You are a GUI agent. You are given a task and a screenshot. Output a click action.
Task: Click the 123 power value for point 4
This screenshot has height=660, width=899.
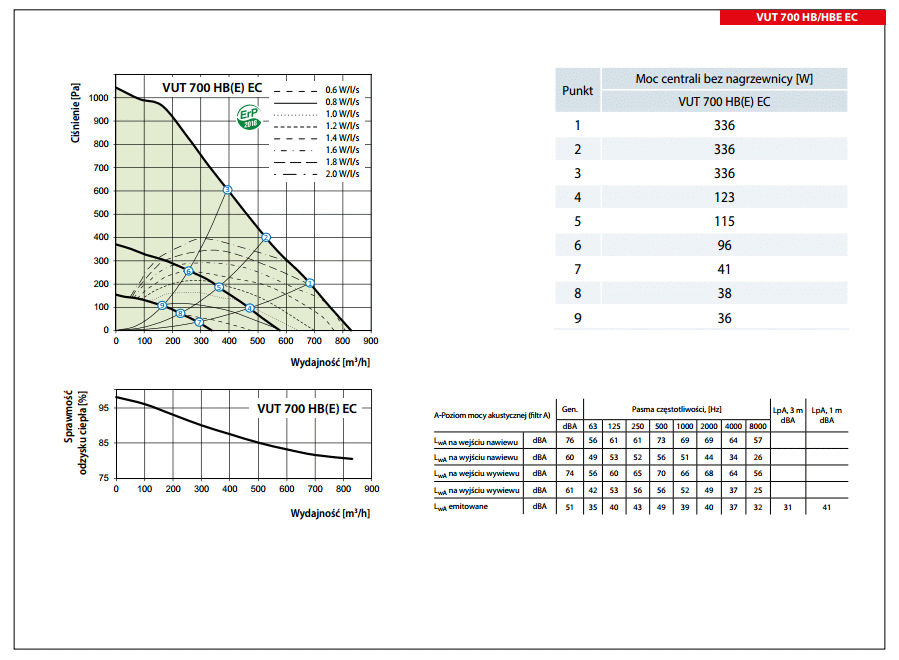click(724, 197)
